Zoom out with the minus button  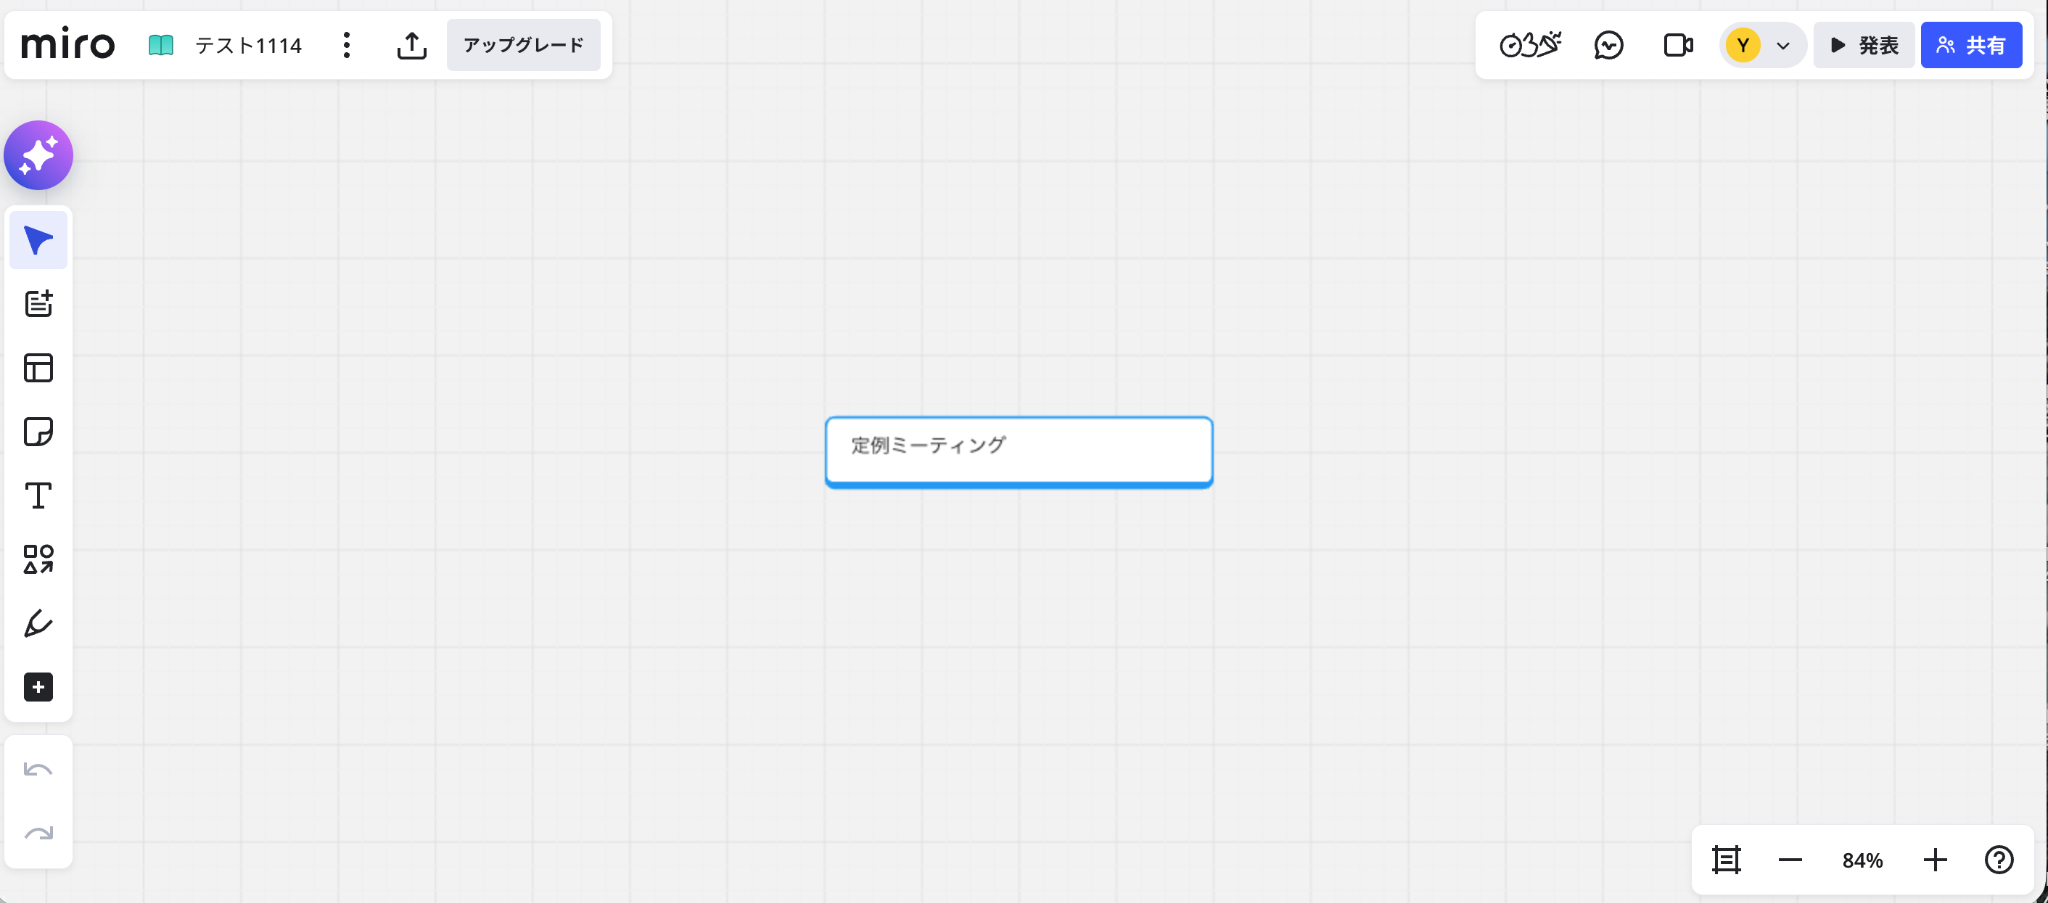point(1790,860)
